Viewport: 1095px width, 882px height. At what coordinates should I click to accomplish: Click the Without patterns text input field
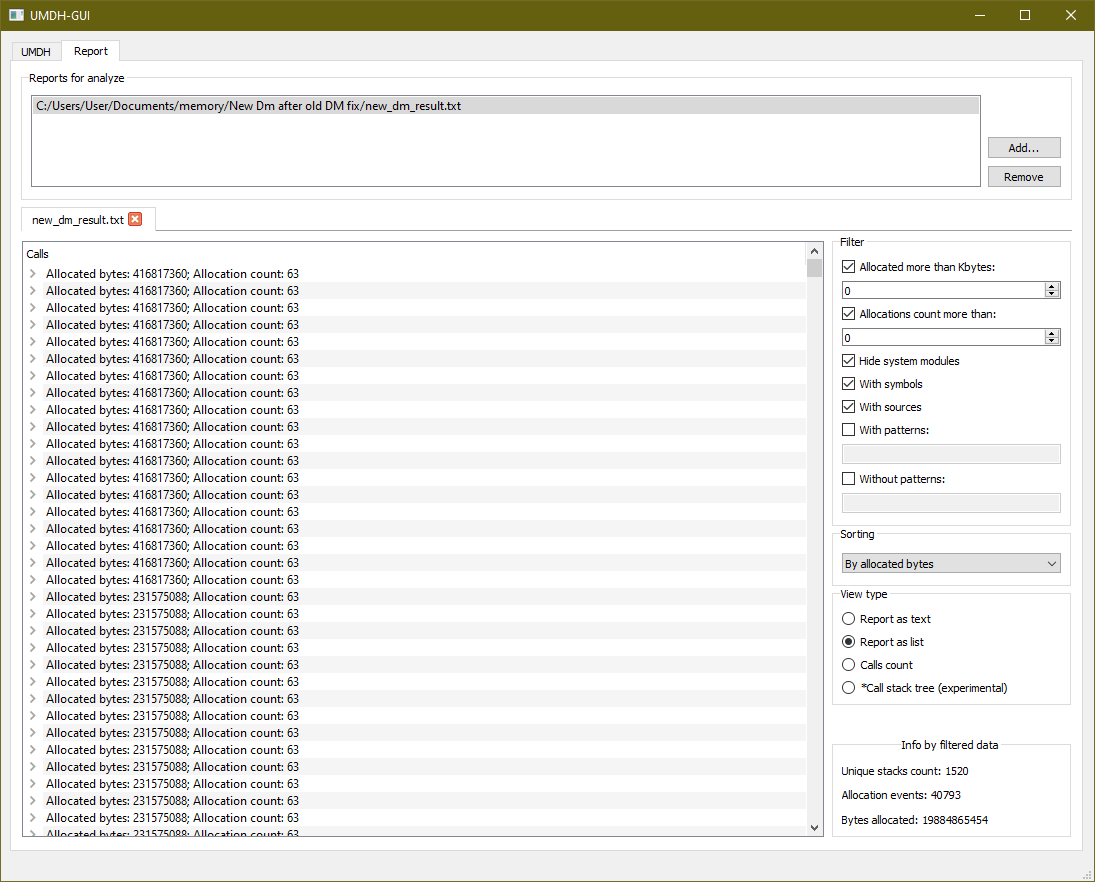950,502
